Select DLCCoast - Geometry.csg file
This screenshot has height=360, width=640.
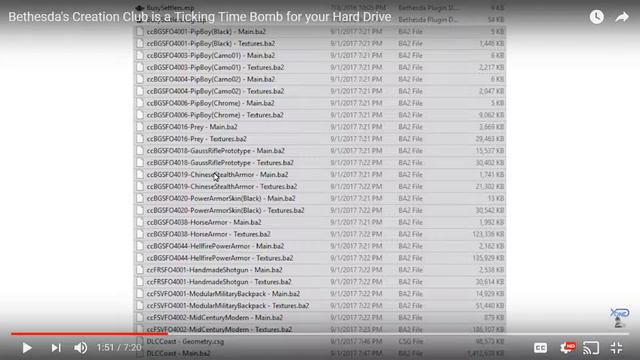pyautogui.click(x=185, y=341)
